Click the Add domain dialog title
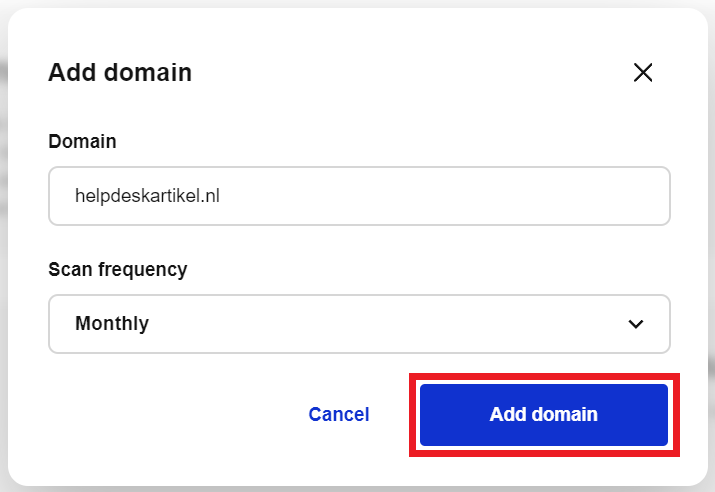Viewport: 715px width, 492px height. (x=120, y=72)
